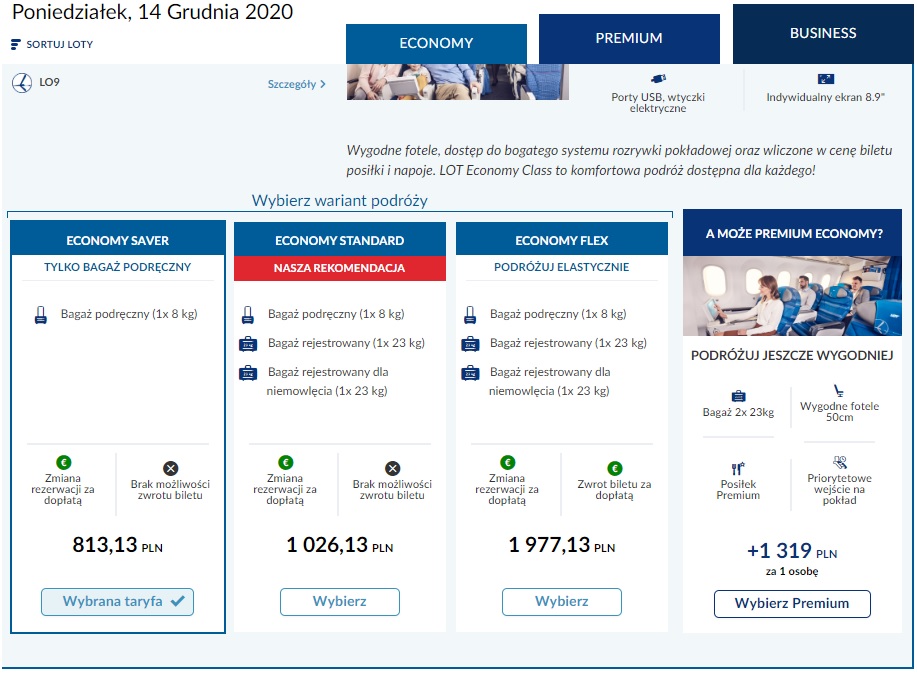Click hand luggage icon in Economy Flex
The width and height of the screenshot is (917, 675).
[470, 315]
